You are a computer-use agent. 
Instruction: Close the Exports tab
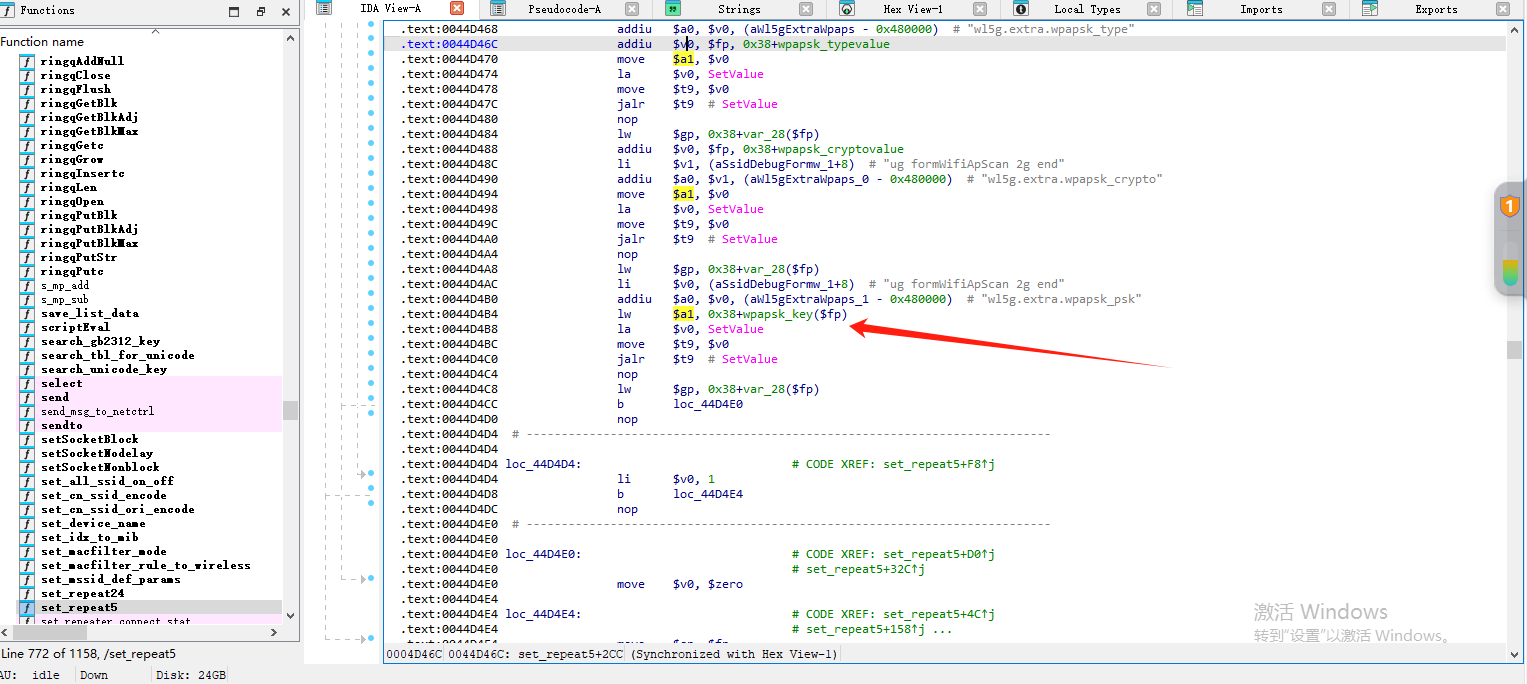pos(1503,9)
